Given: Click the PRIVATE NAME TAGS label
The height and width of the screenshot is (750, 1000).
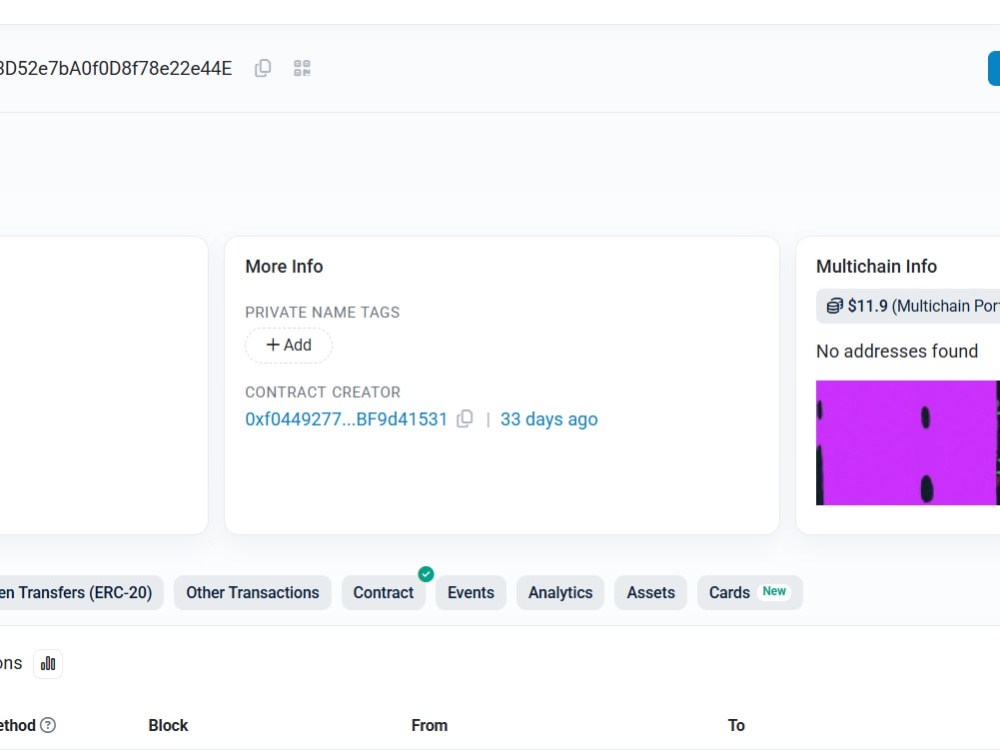Looking at the screenshot, I should [x=323, y=312].
